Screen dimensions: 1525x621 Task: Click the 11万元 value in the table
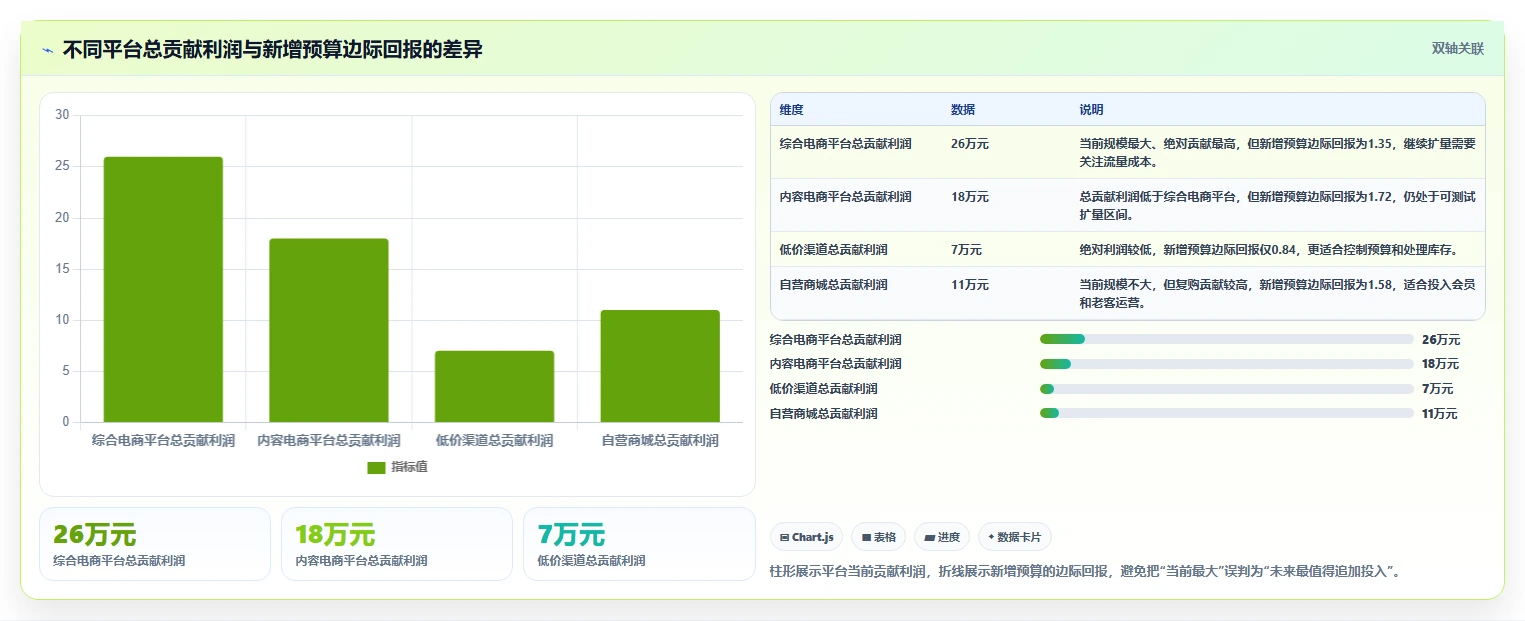[970, 285]
